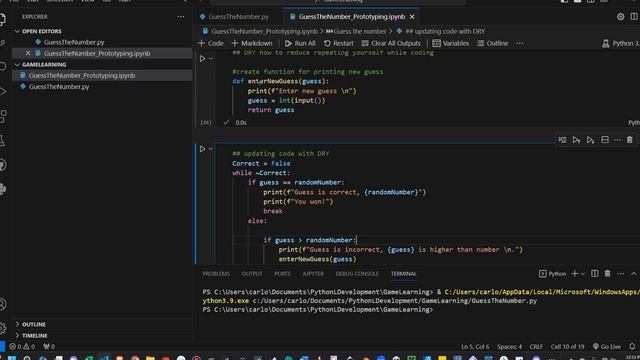The width and height of the screenshot is (640, 360).
Task: Click 'Guess the number' breadcrumb
Action: click(x=356, y=31)
